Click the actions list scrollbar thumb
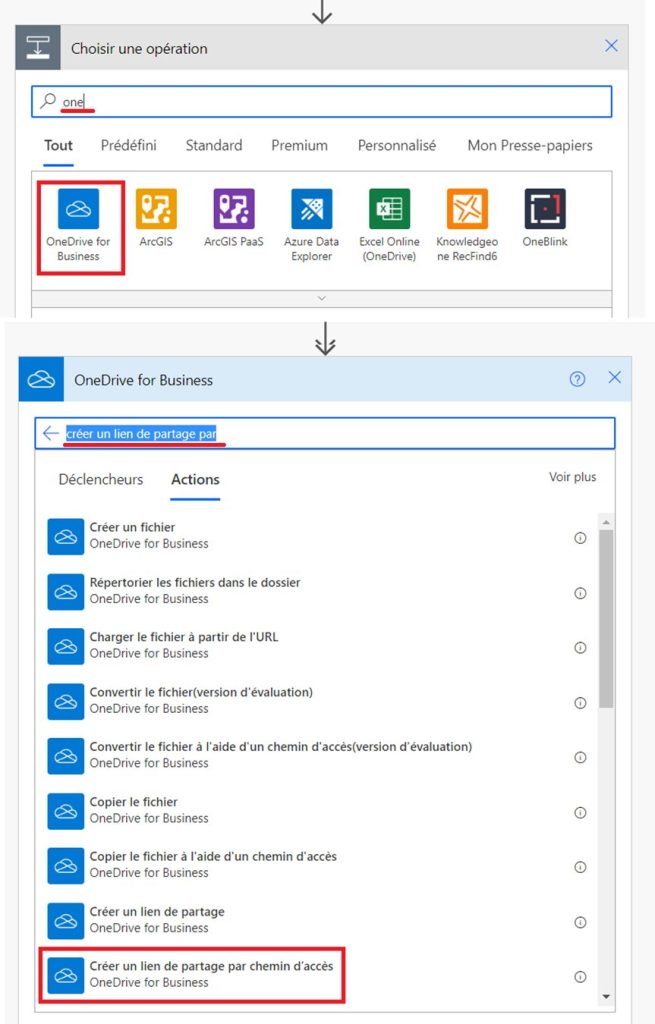The image size is (655, 1024). (x=606, y=618)
